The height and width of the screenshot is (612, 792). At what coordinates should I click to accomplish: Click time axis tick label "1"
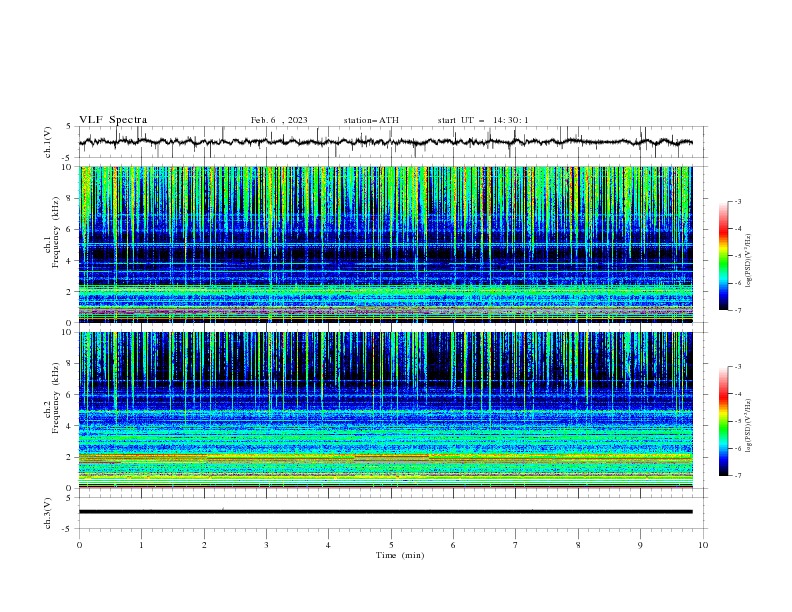pyautogui.click(x=141, y=545)
